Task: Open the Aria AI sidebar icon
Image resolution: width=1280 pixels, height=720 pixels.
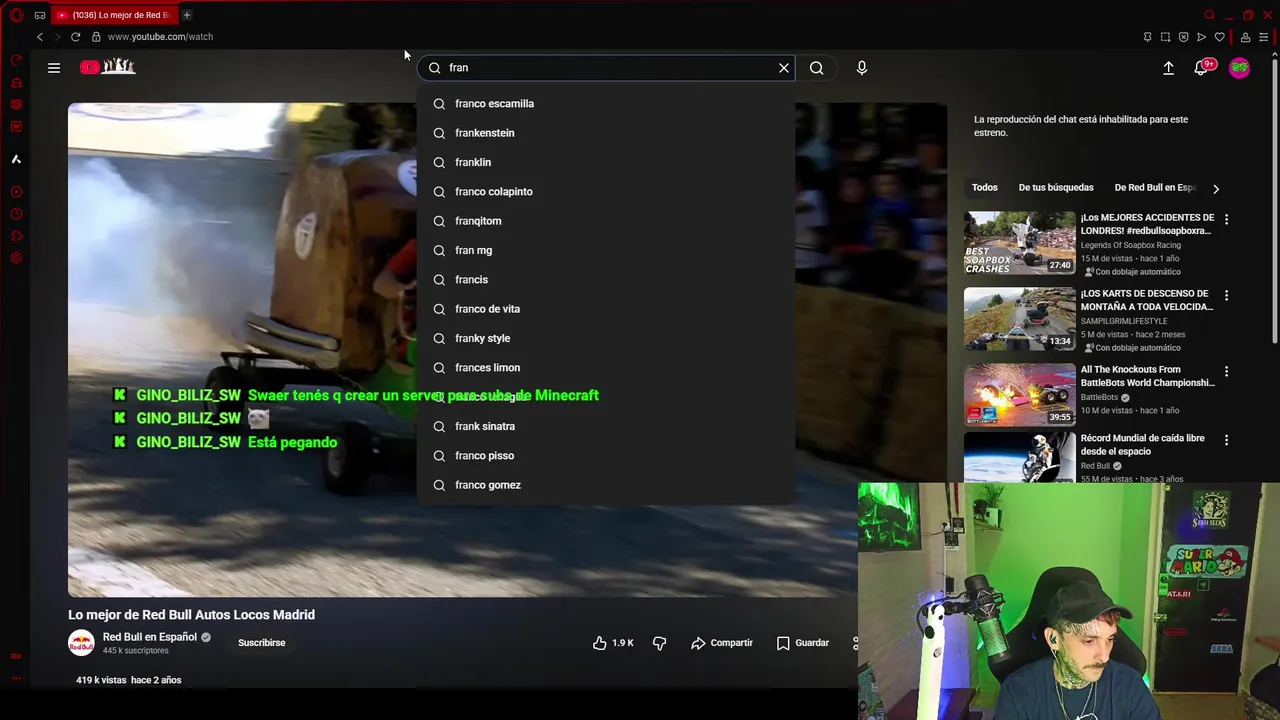Action: 16,159
